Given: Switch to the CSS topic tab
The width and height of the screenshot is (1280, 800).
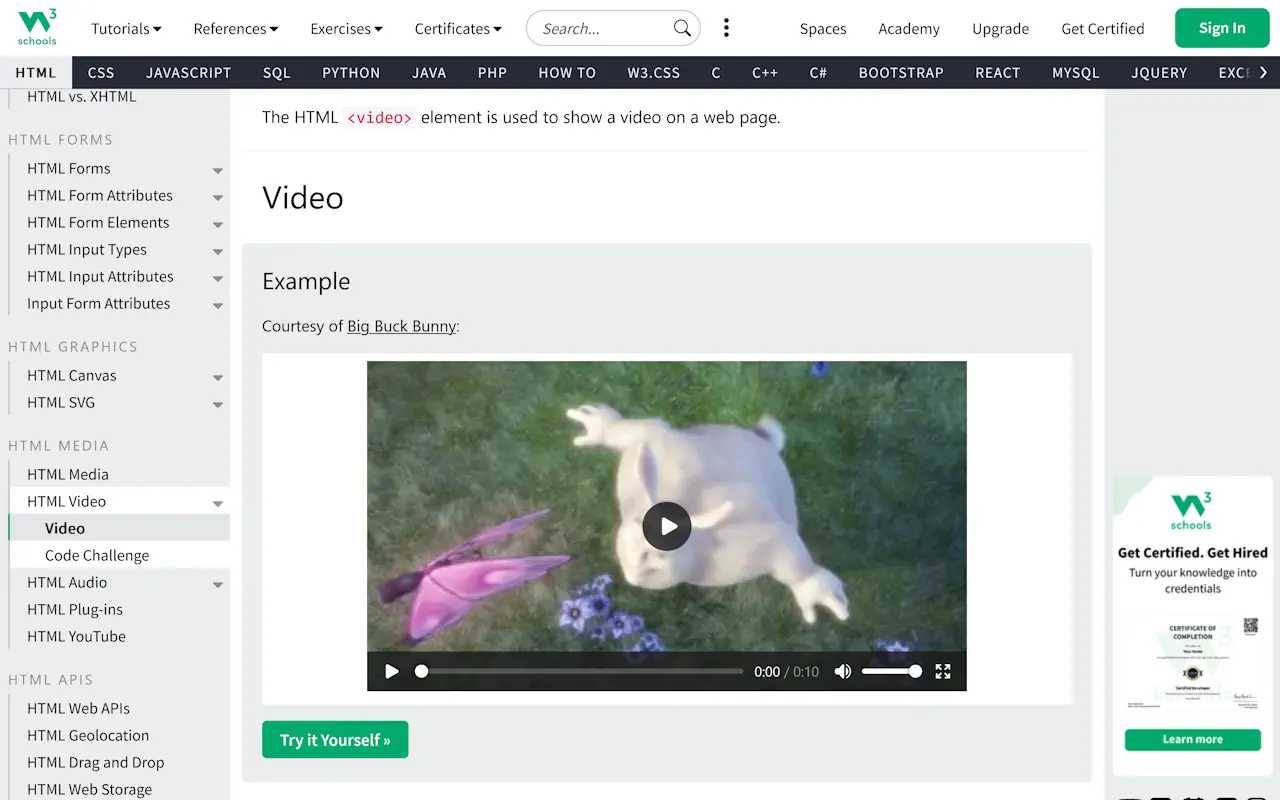Looking at the screenshot, I should [x=101, y=72].
